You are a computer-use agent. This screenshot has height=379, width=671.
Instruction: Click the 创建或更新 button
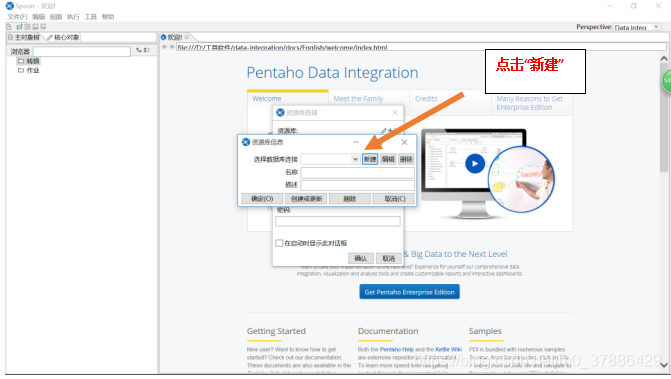point(306,198)
